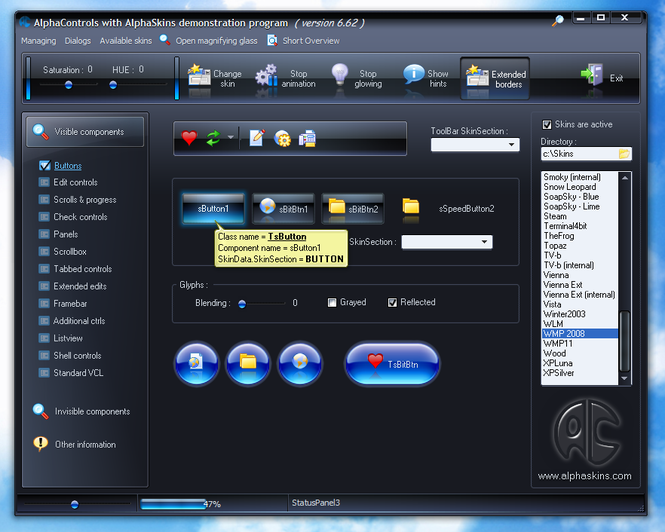
Task: Click skin list scrollbar down arrow
Action: point(624,378)
